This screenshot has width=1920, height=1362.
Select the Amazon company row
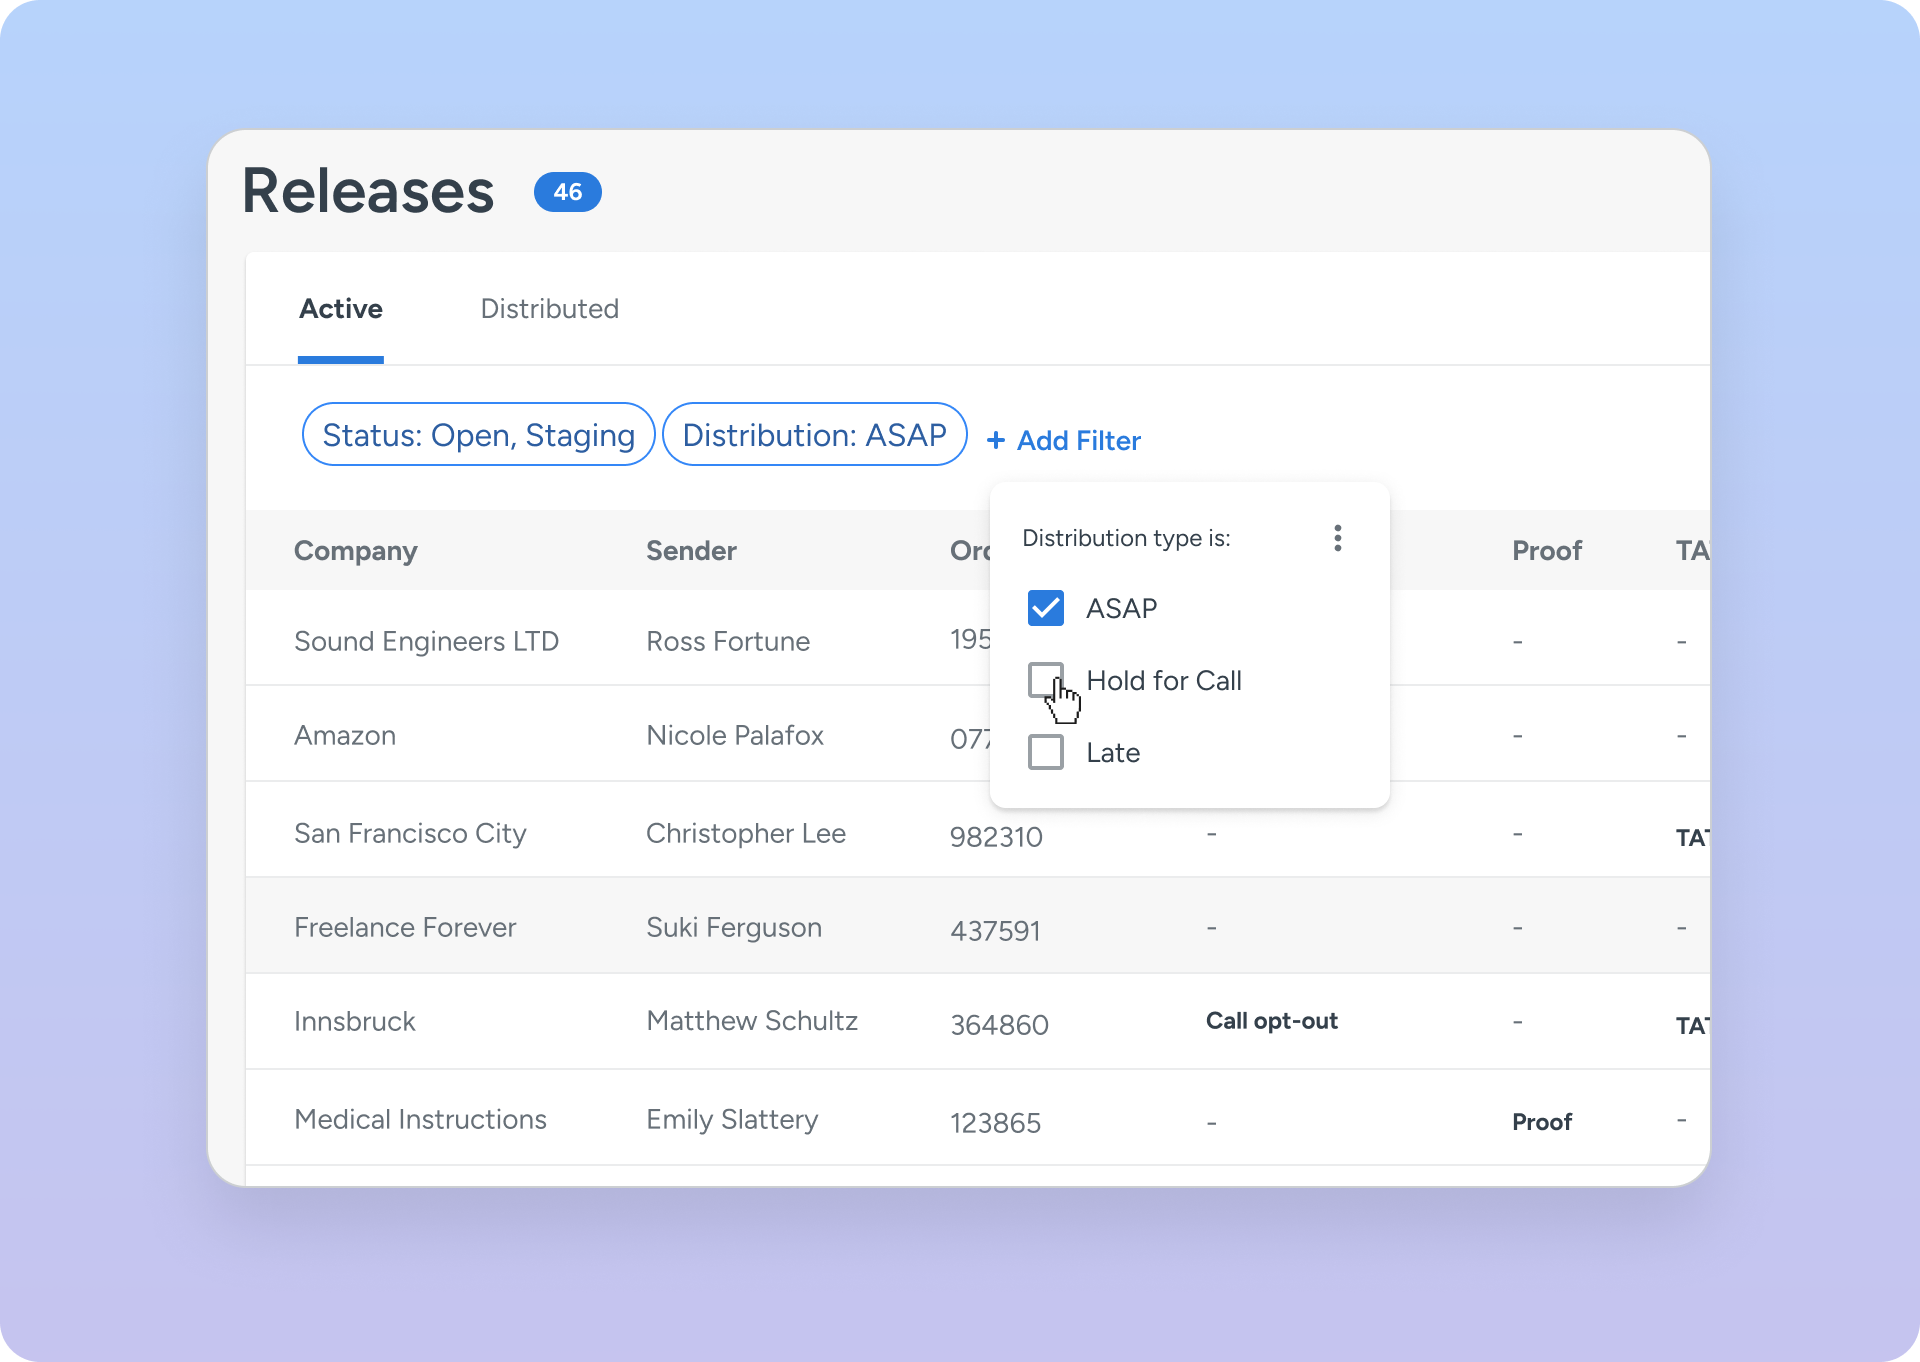tap(345, 735)
